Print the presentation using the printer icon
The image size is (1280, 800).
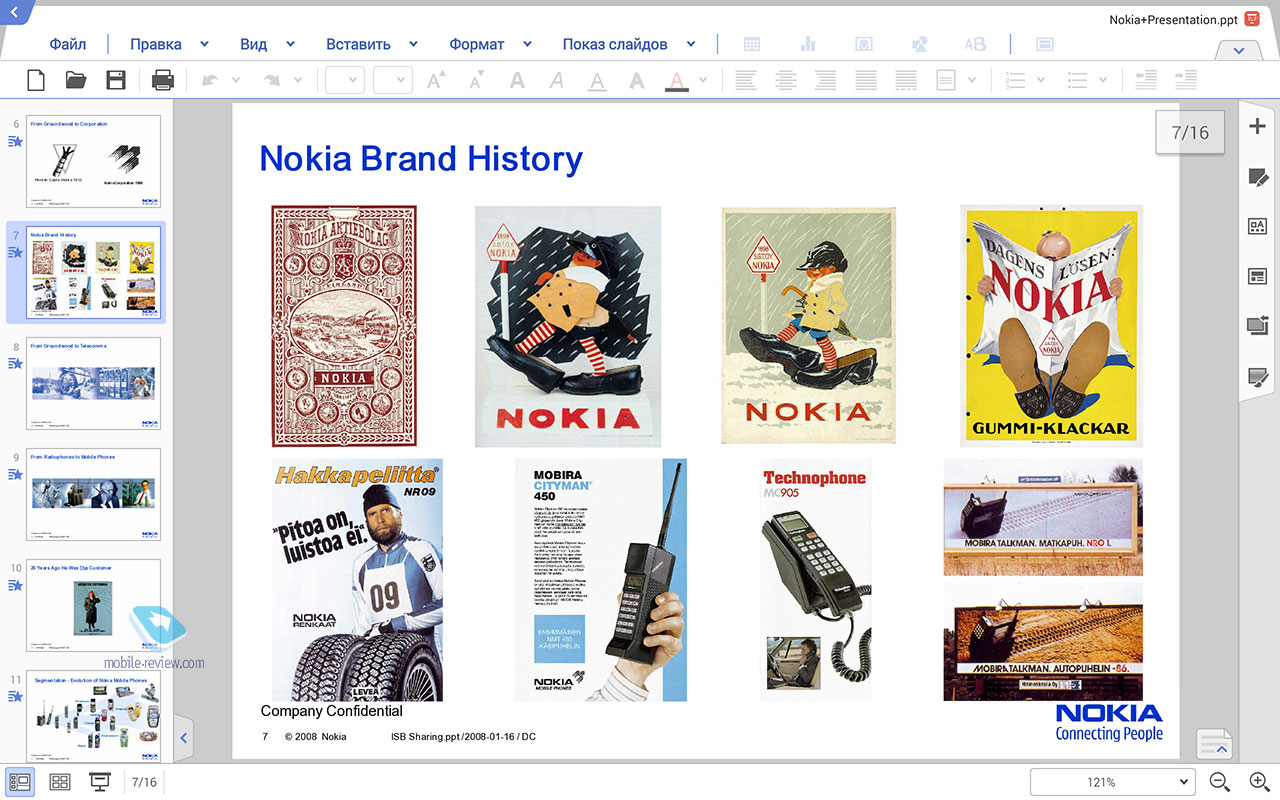[163, 80]
